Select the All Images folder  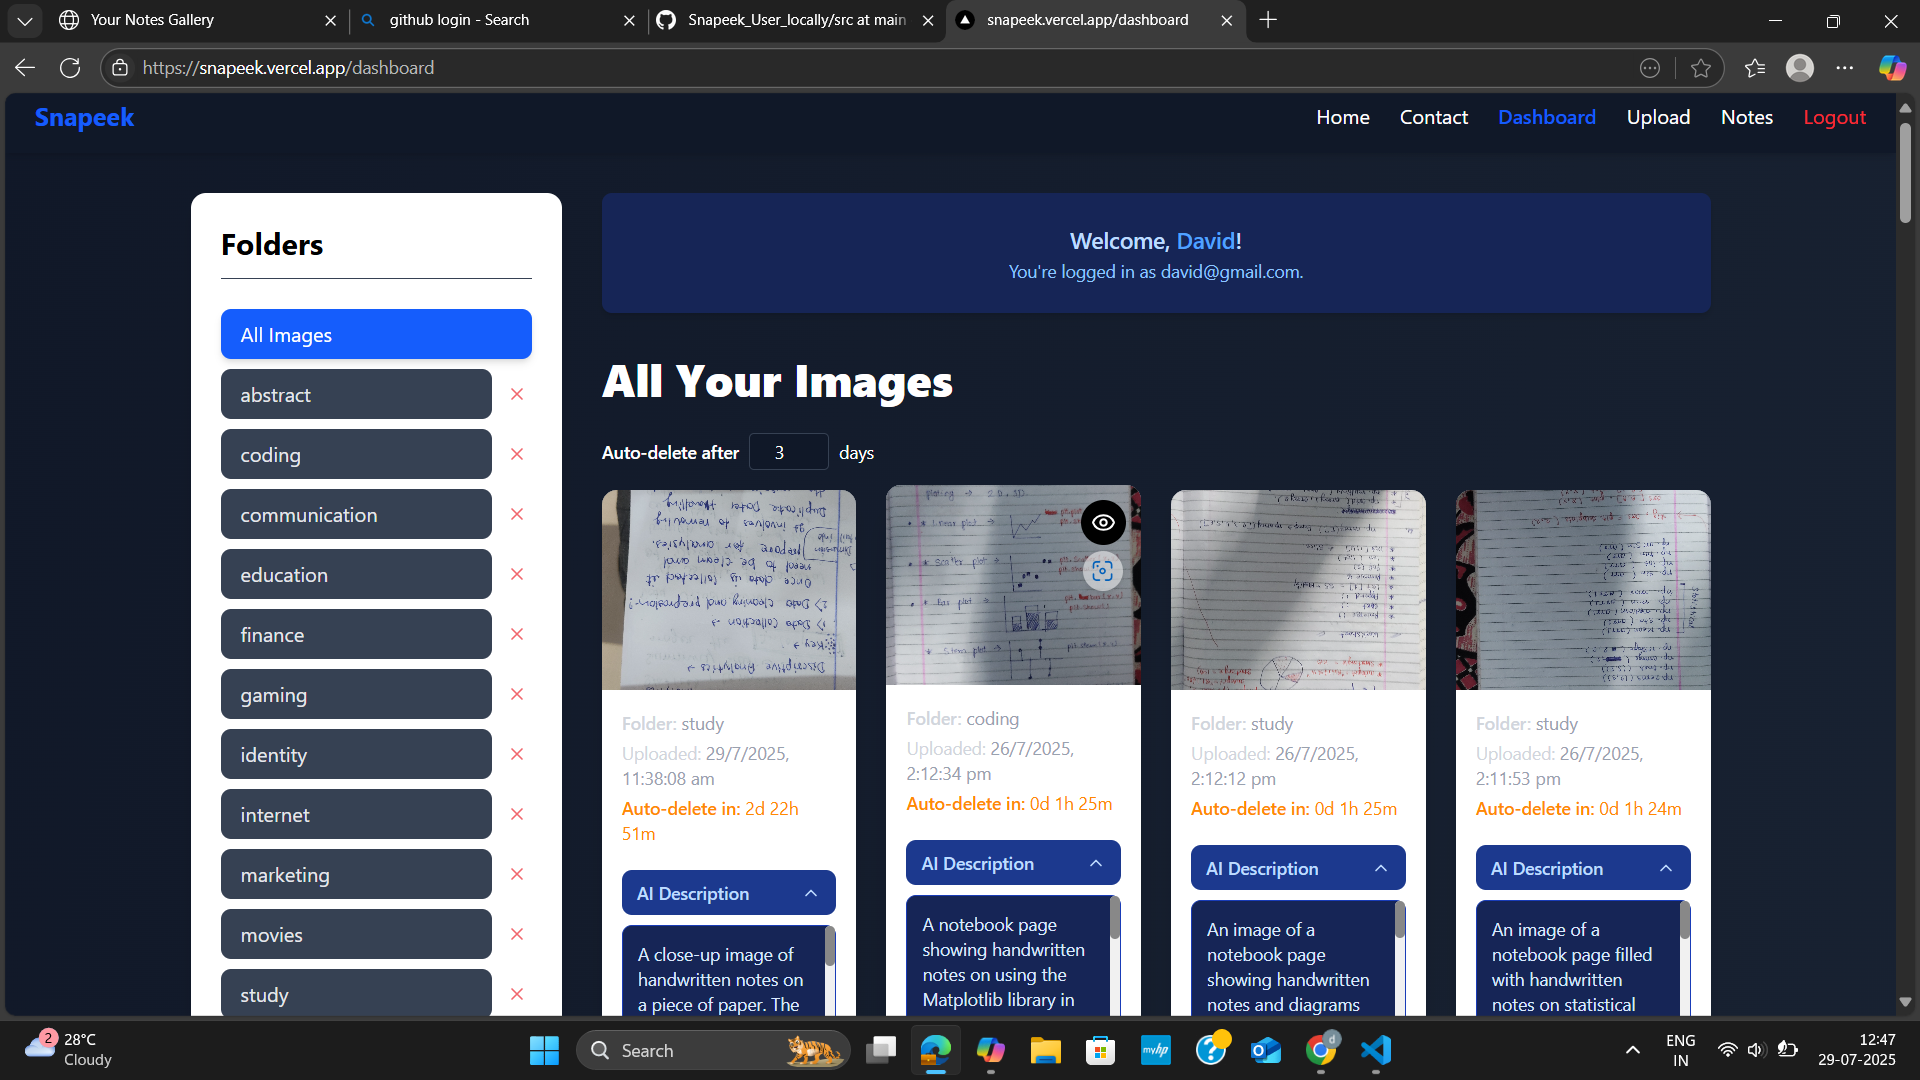pos(375,334)
